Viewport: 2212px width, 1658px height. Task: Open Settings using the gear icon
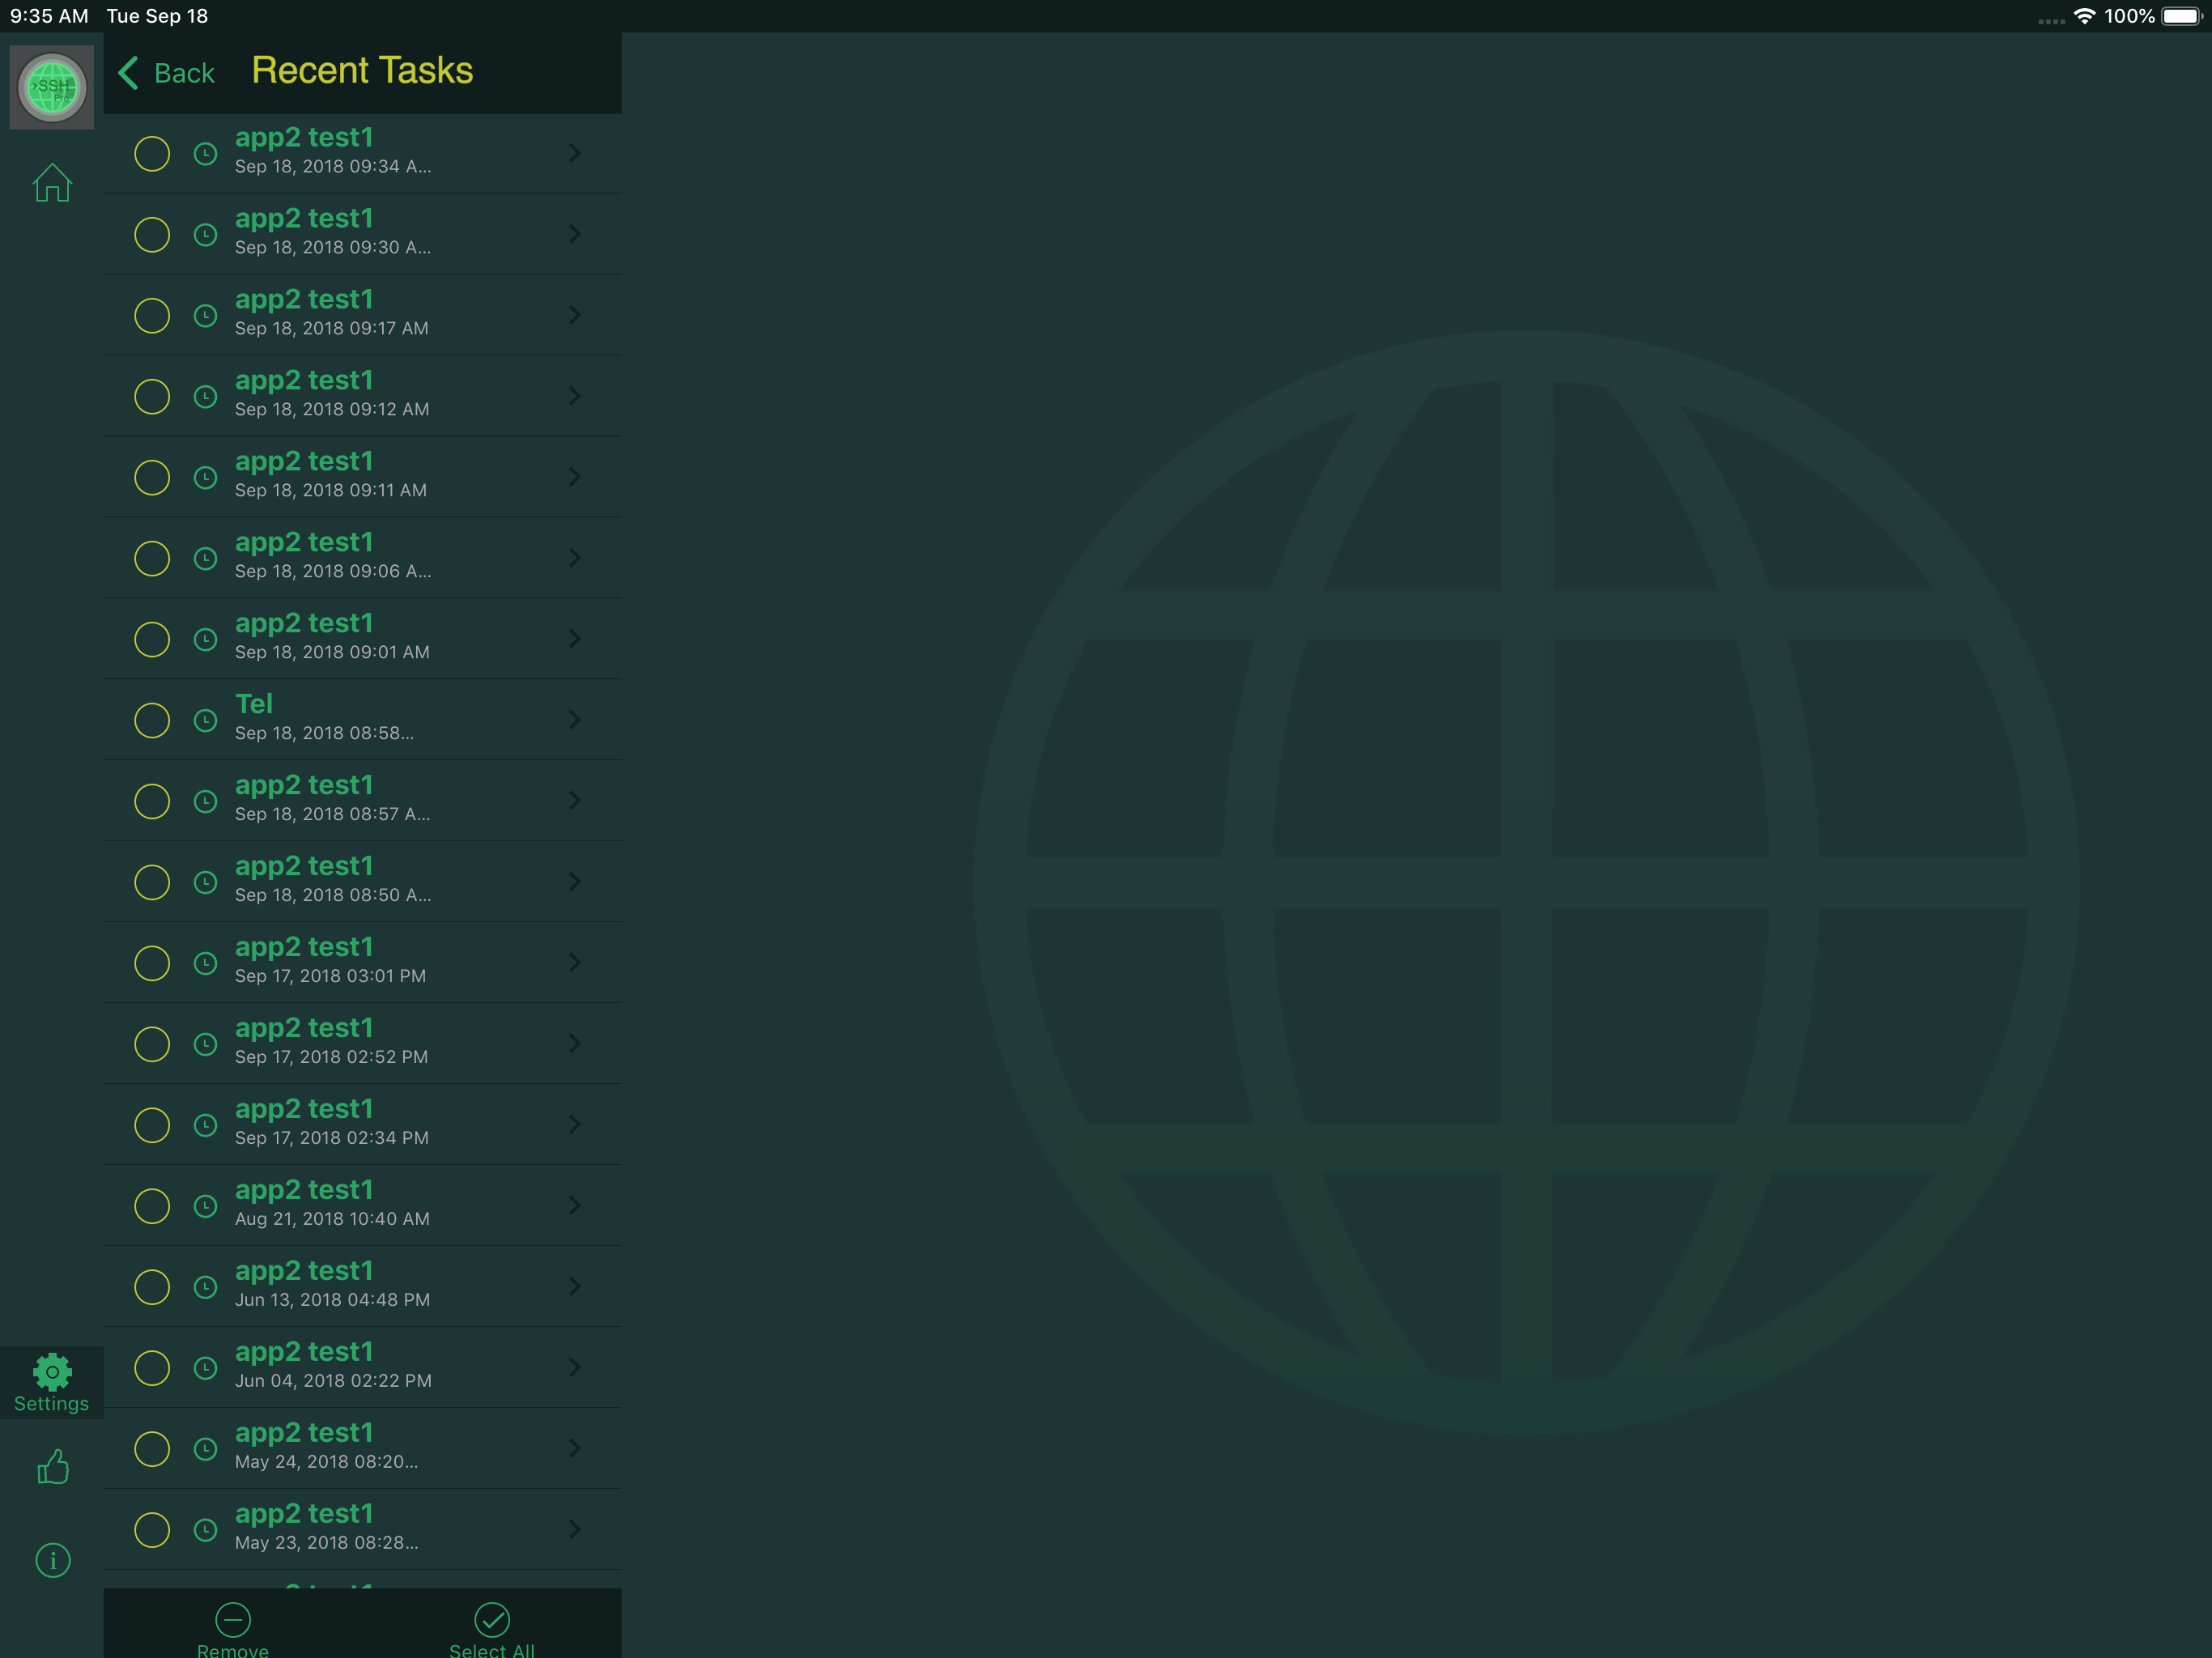(x=51, y=1371)
